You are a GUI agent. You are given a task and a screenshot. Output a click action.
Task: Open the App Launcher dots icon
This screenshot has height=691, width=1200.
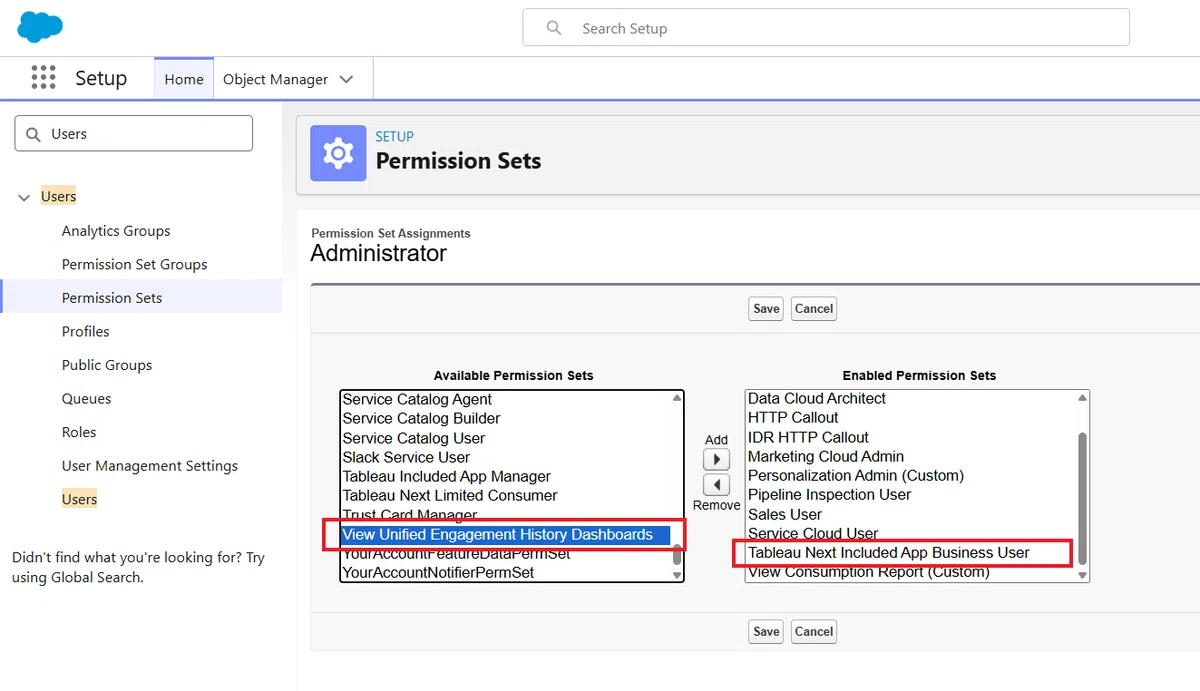coord(43,78)
